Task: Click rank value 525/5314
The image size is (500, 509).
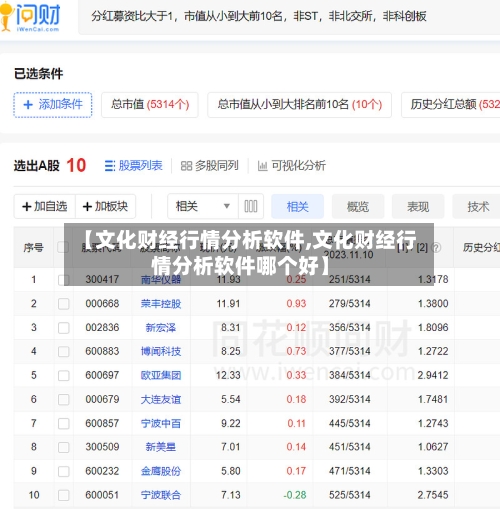Action: click(x=350, y=495)
